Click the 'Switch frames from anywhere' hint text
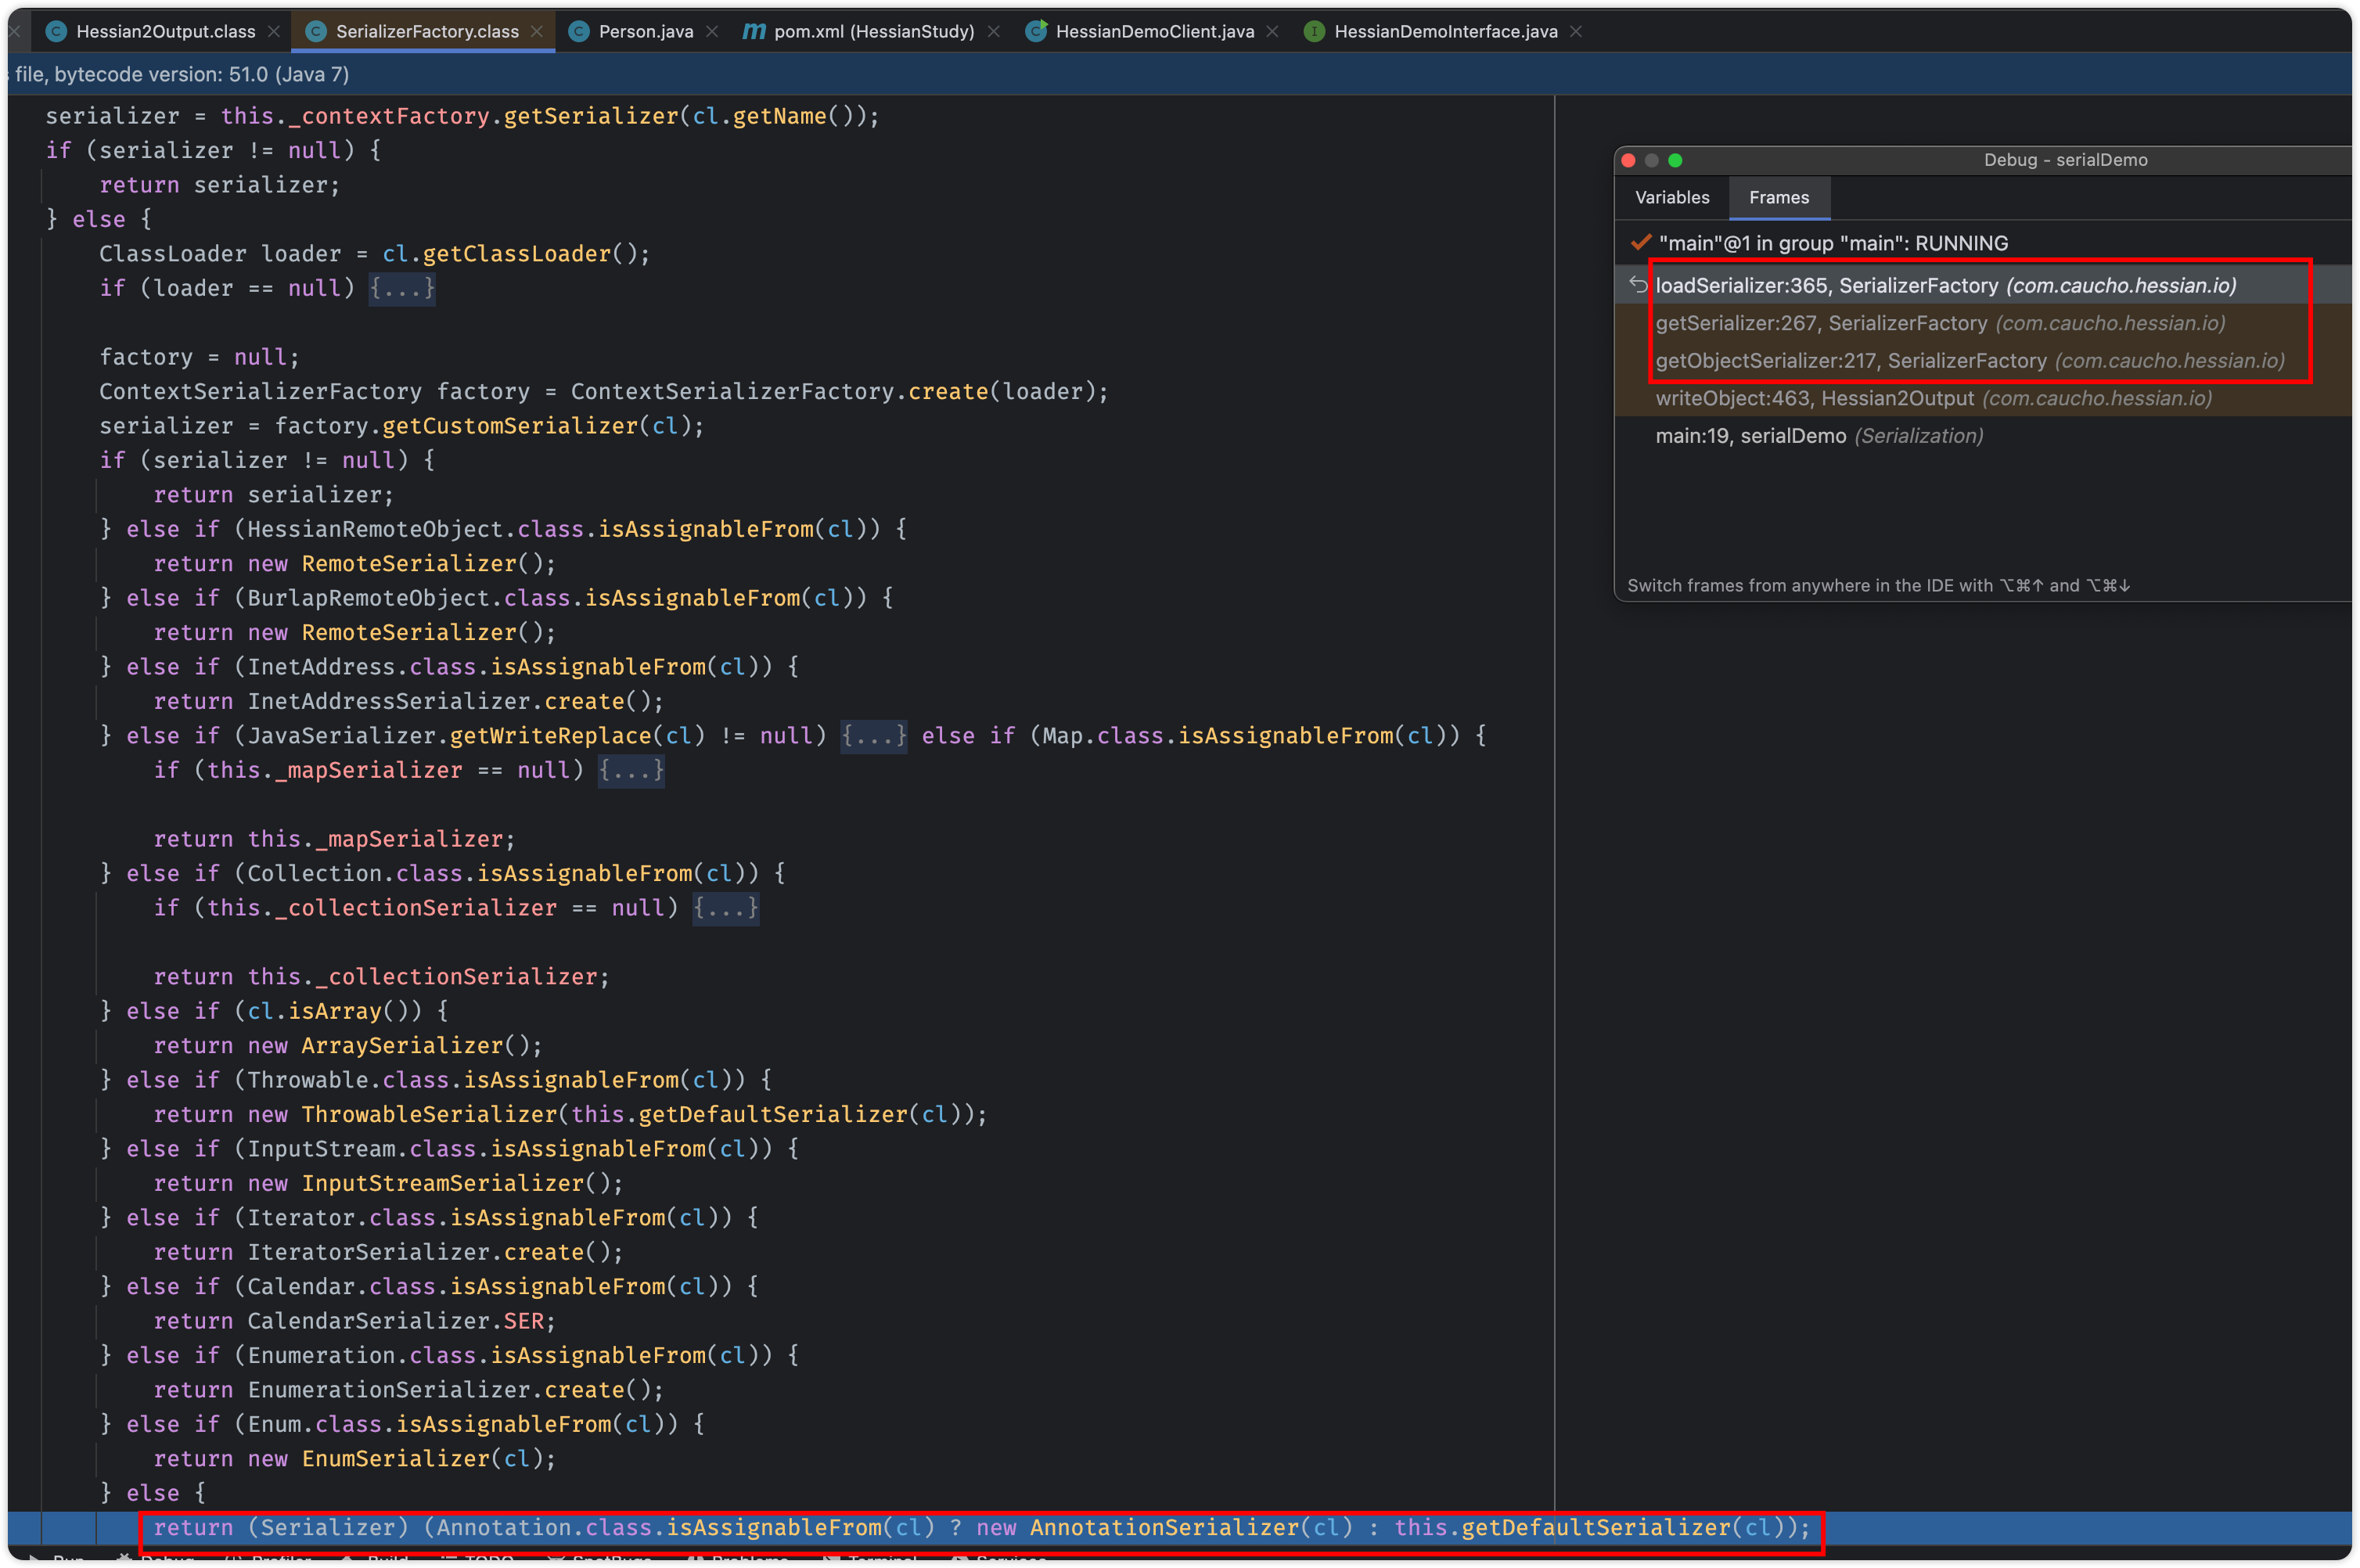Viewport: 2360px width, 1568px height. pos(1878,585)
